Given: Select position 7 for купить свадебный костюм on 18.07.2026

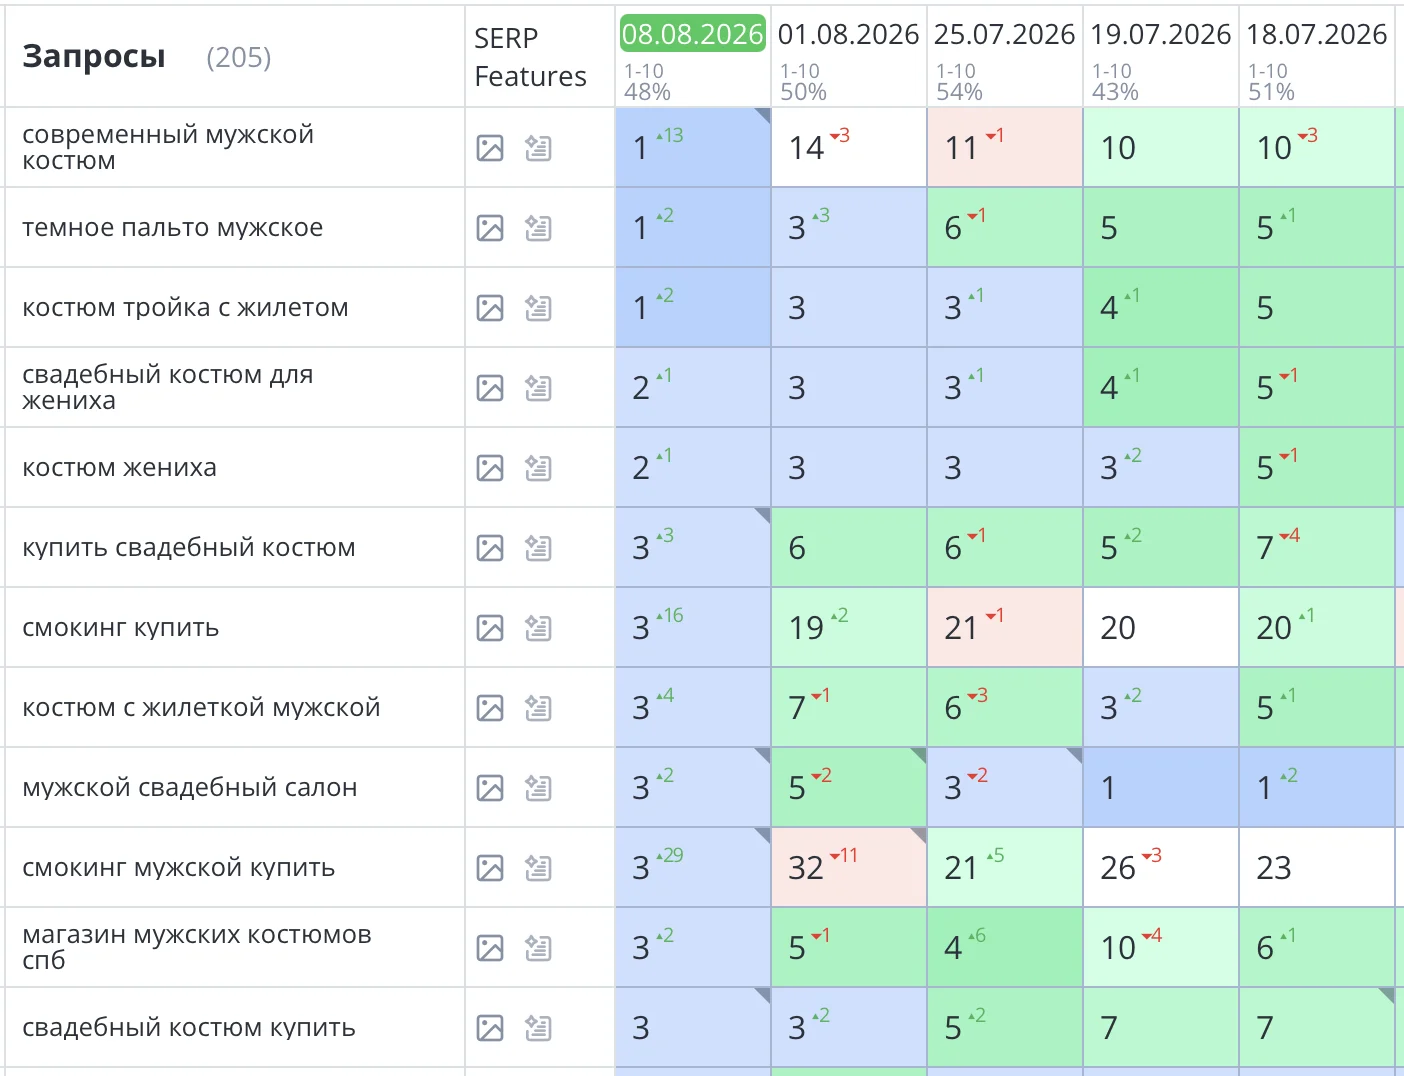Looking at the screenshot, I should click(x=1317, y=547).
